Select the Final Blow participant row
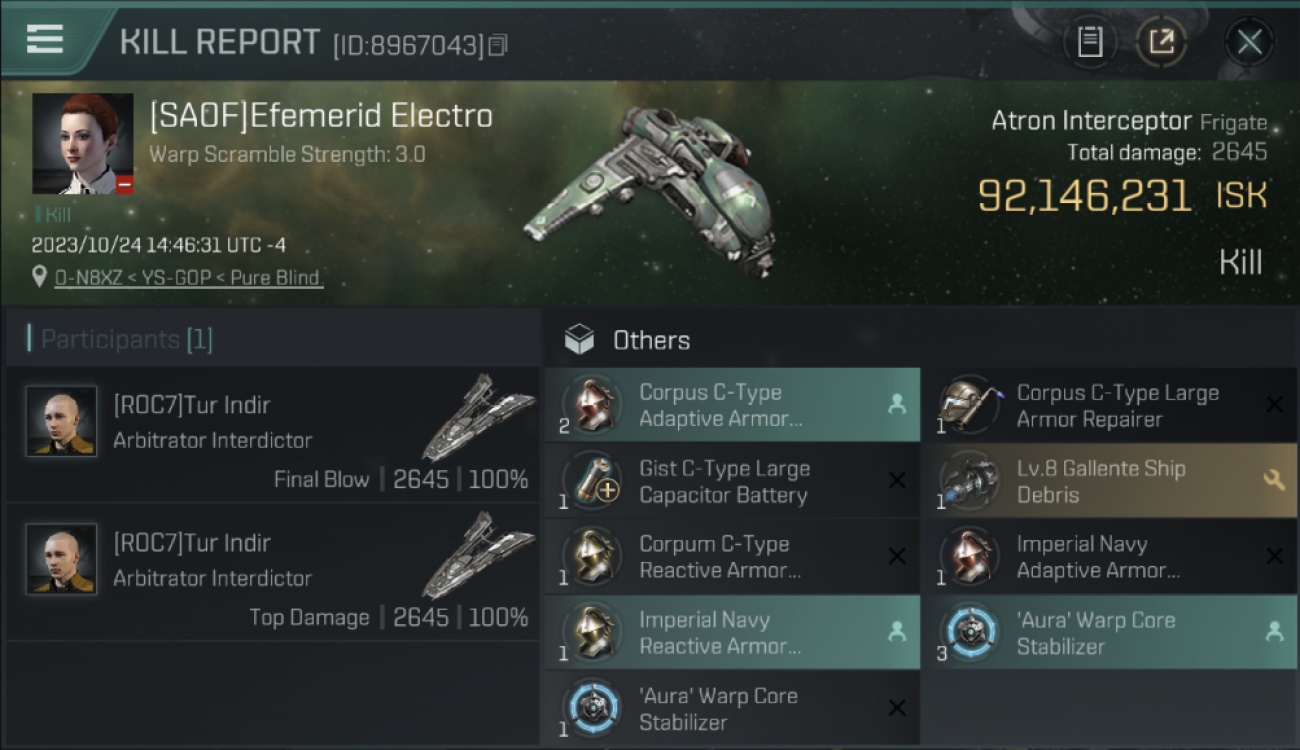Viewport: 1300px width, 750px height. pos(272,435)
